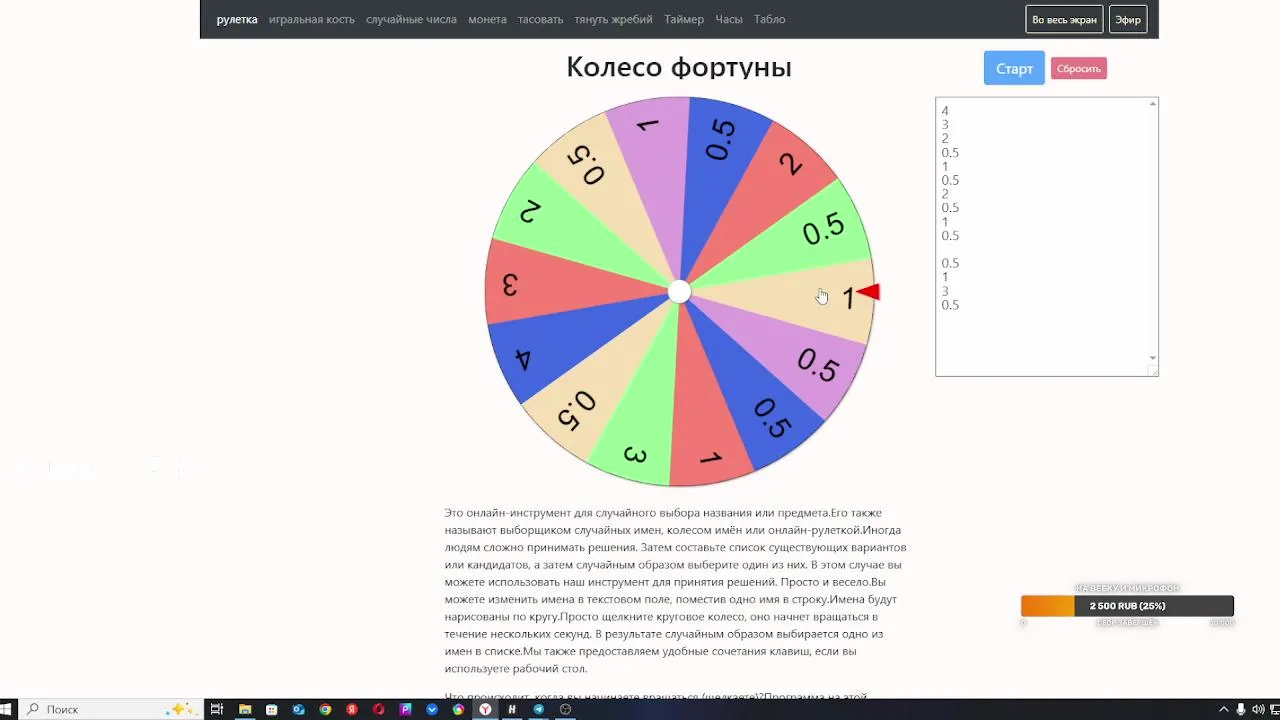Screen dimensions: 1280x720
Task: Open the Таймер page
Action: [684, 19]
